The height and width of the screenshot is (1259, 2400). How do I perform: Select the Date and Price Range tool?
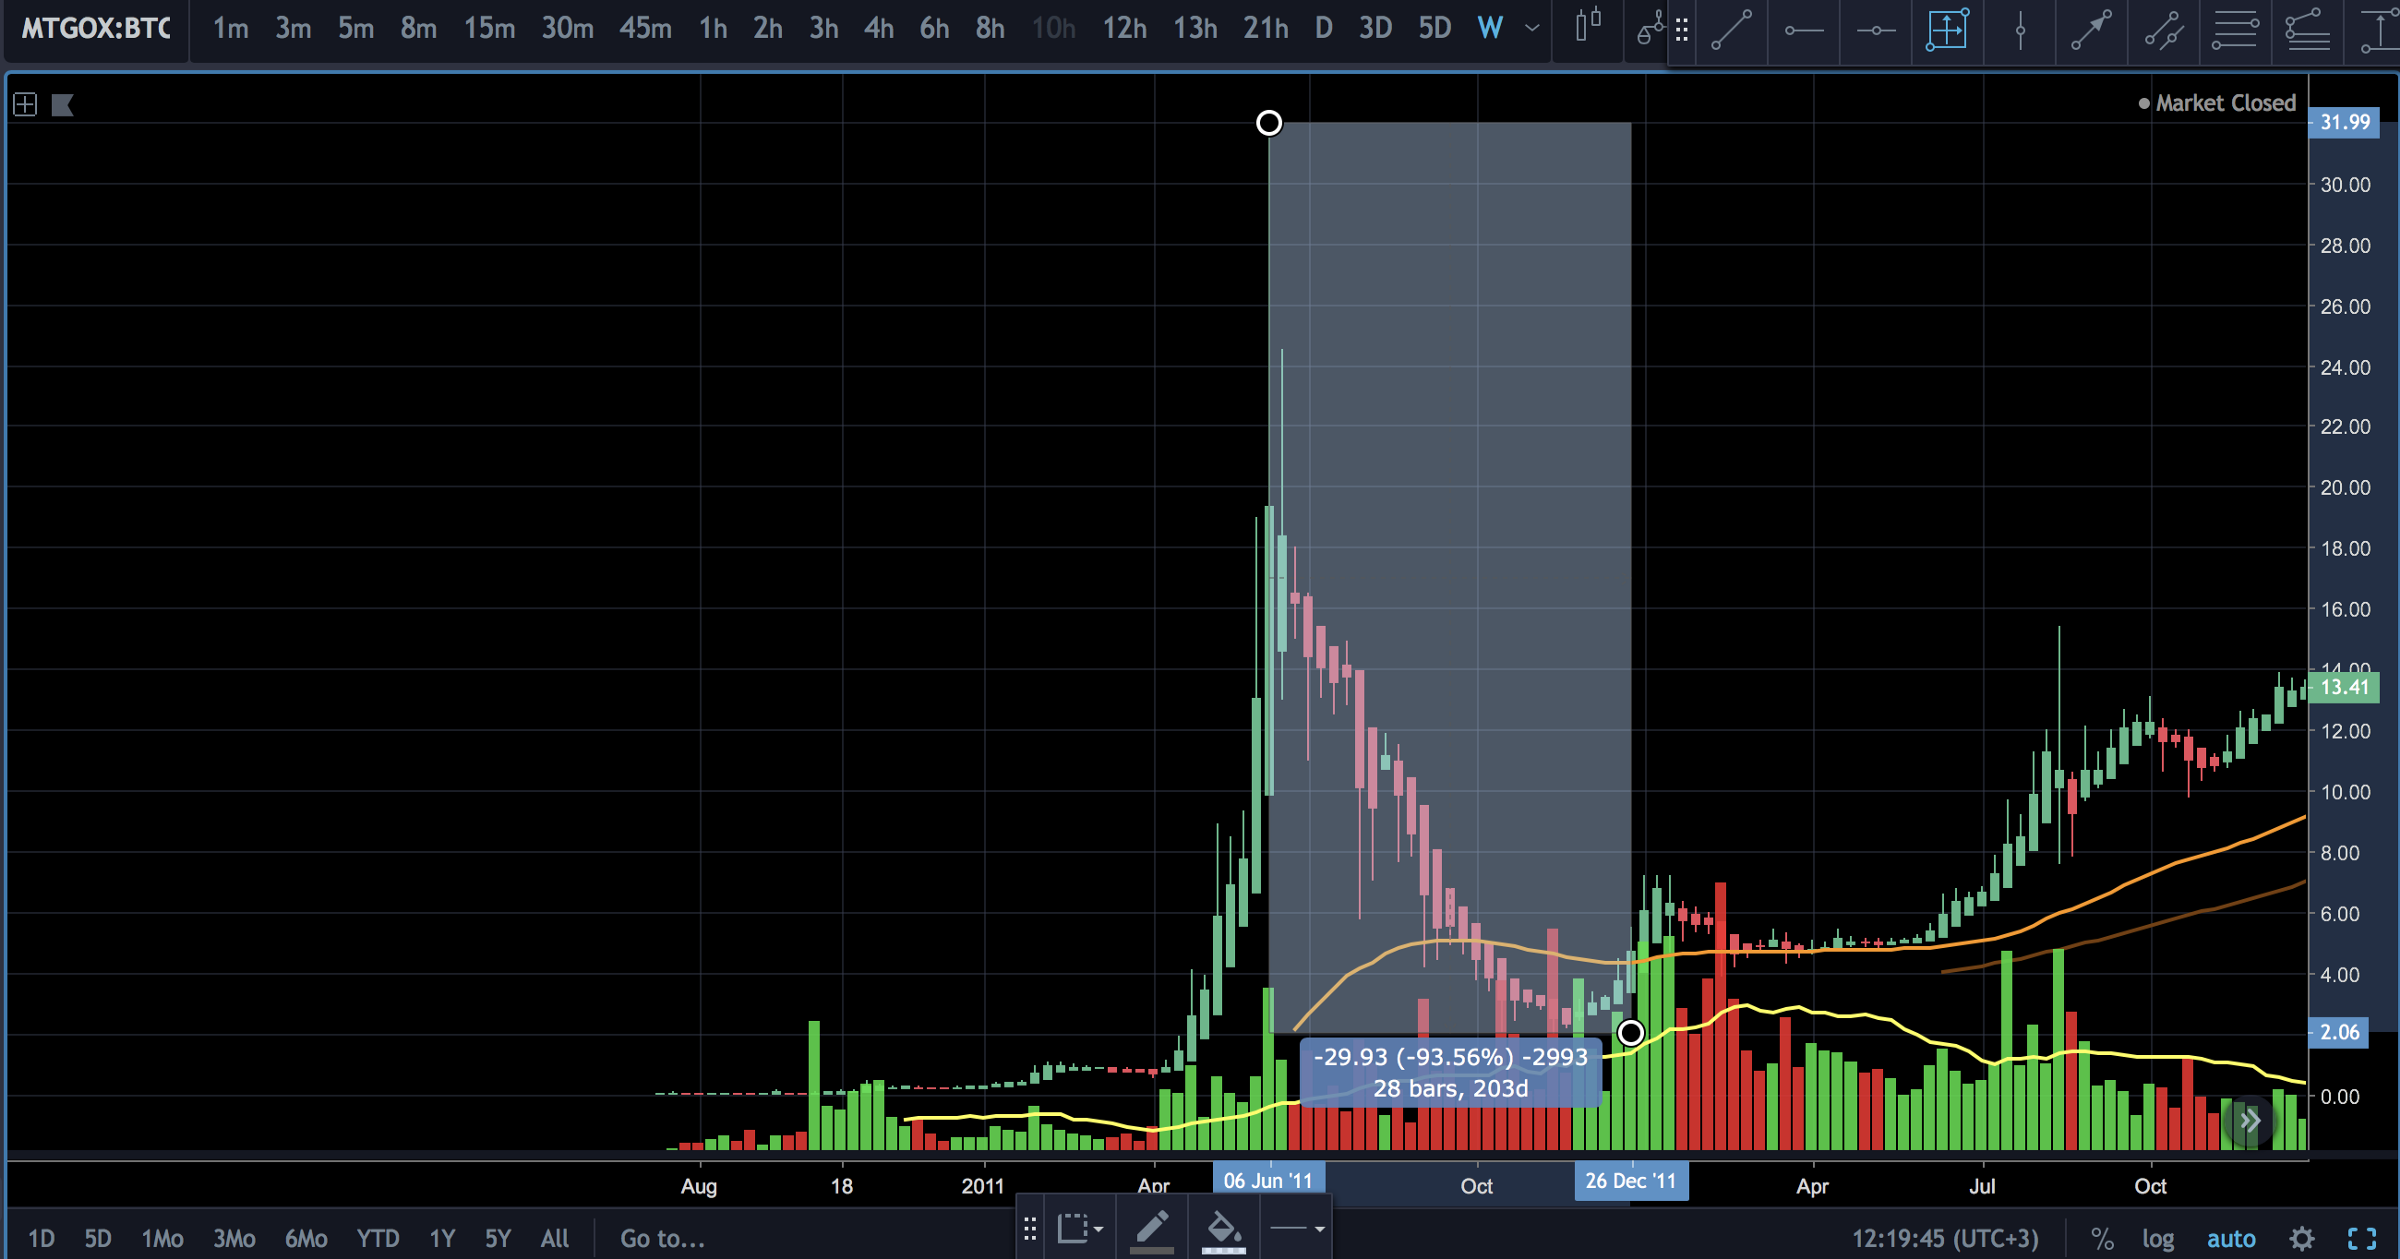click(1947, 29)
